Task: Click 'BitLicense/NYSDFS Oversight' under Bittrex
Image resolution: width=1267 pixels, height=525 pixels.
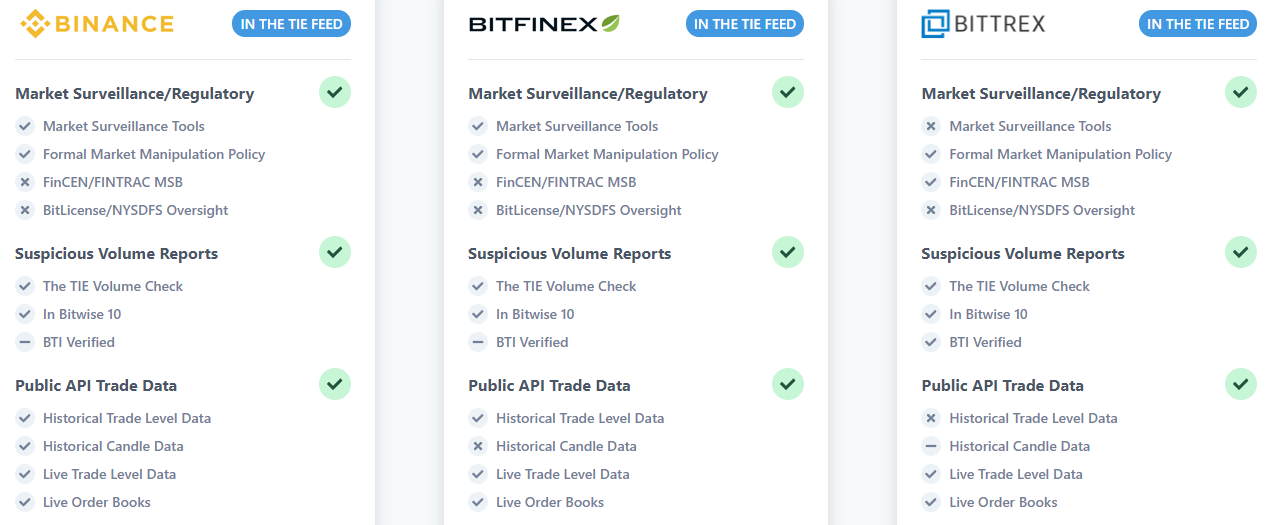Action: [x=1042, y=210]
